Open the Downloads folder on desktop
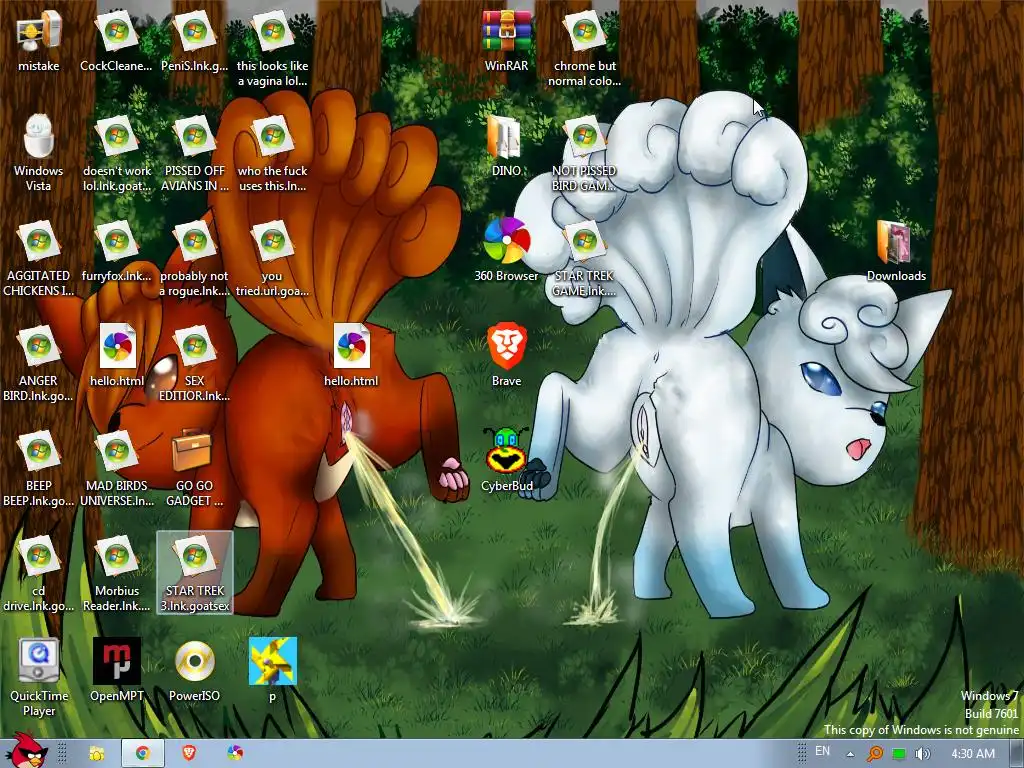Image resolution: width=1024 pixels, height=768 pixels. pyautogui.click(x=896, y=251)
